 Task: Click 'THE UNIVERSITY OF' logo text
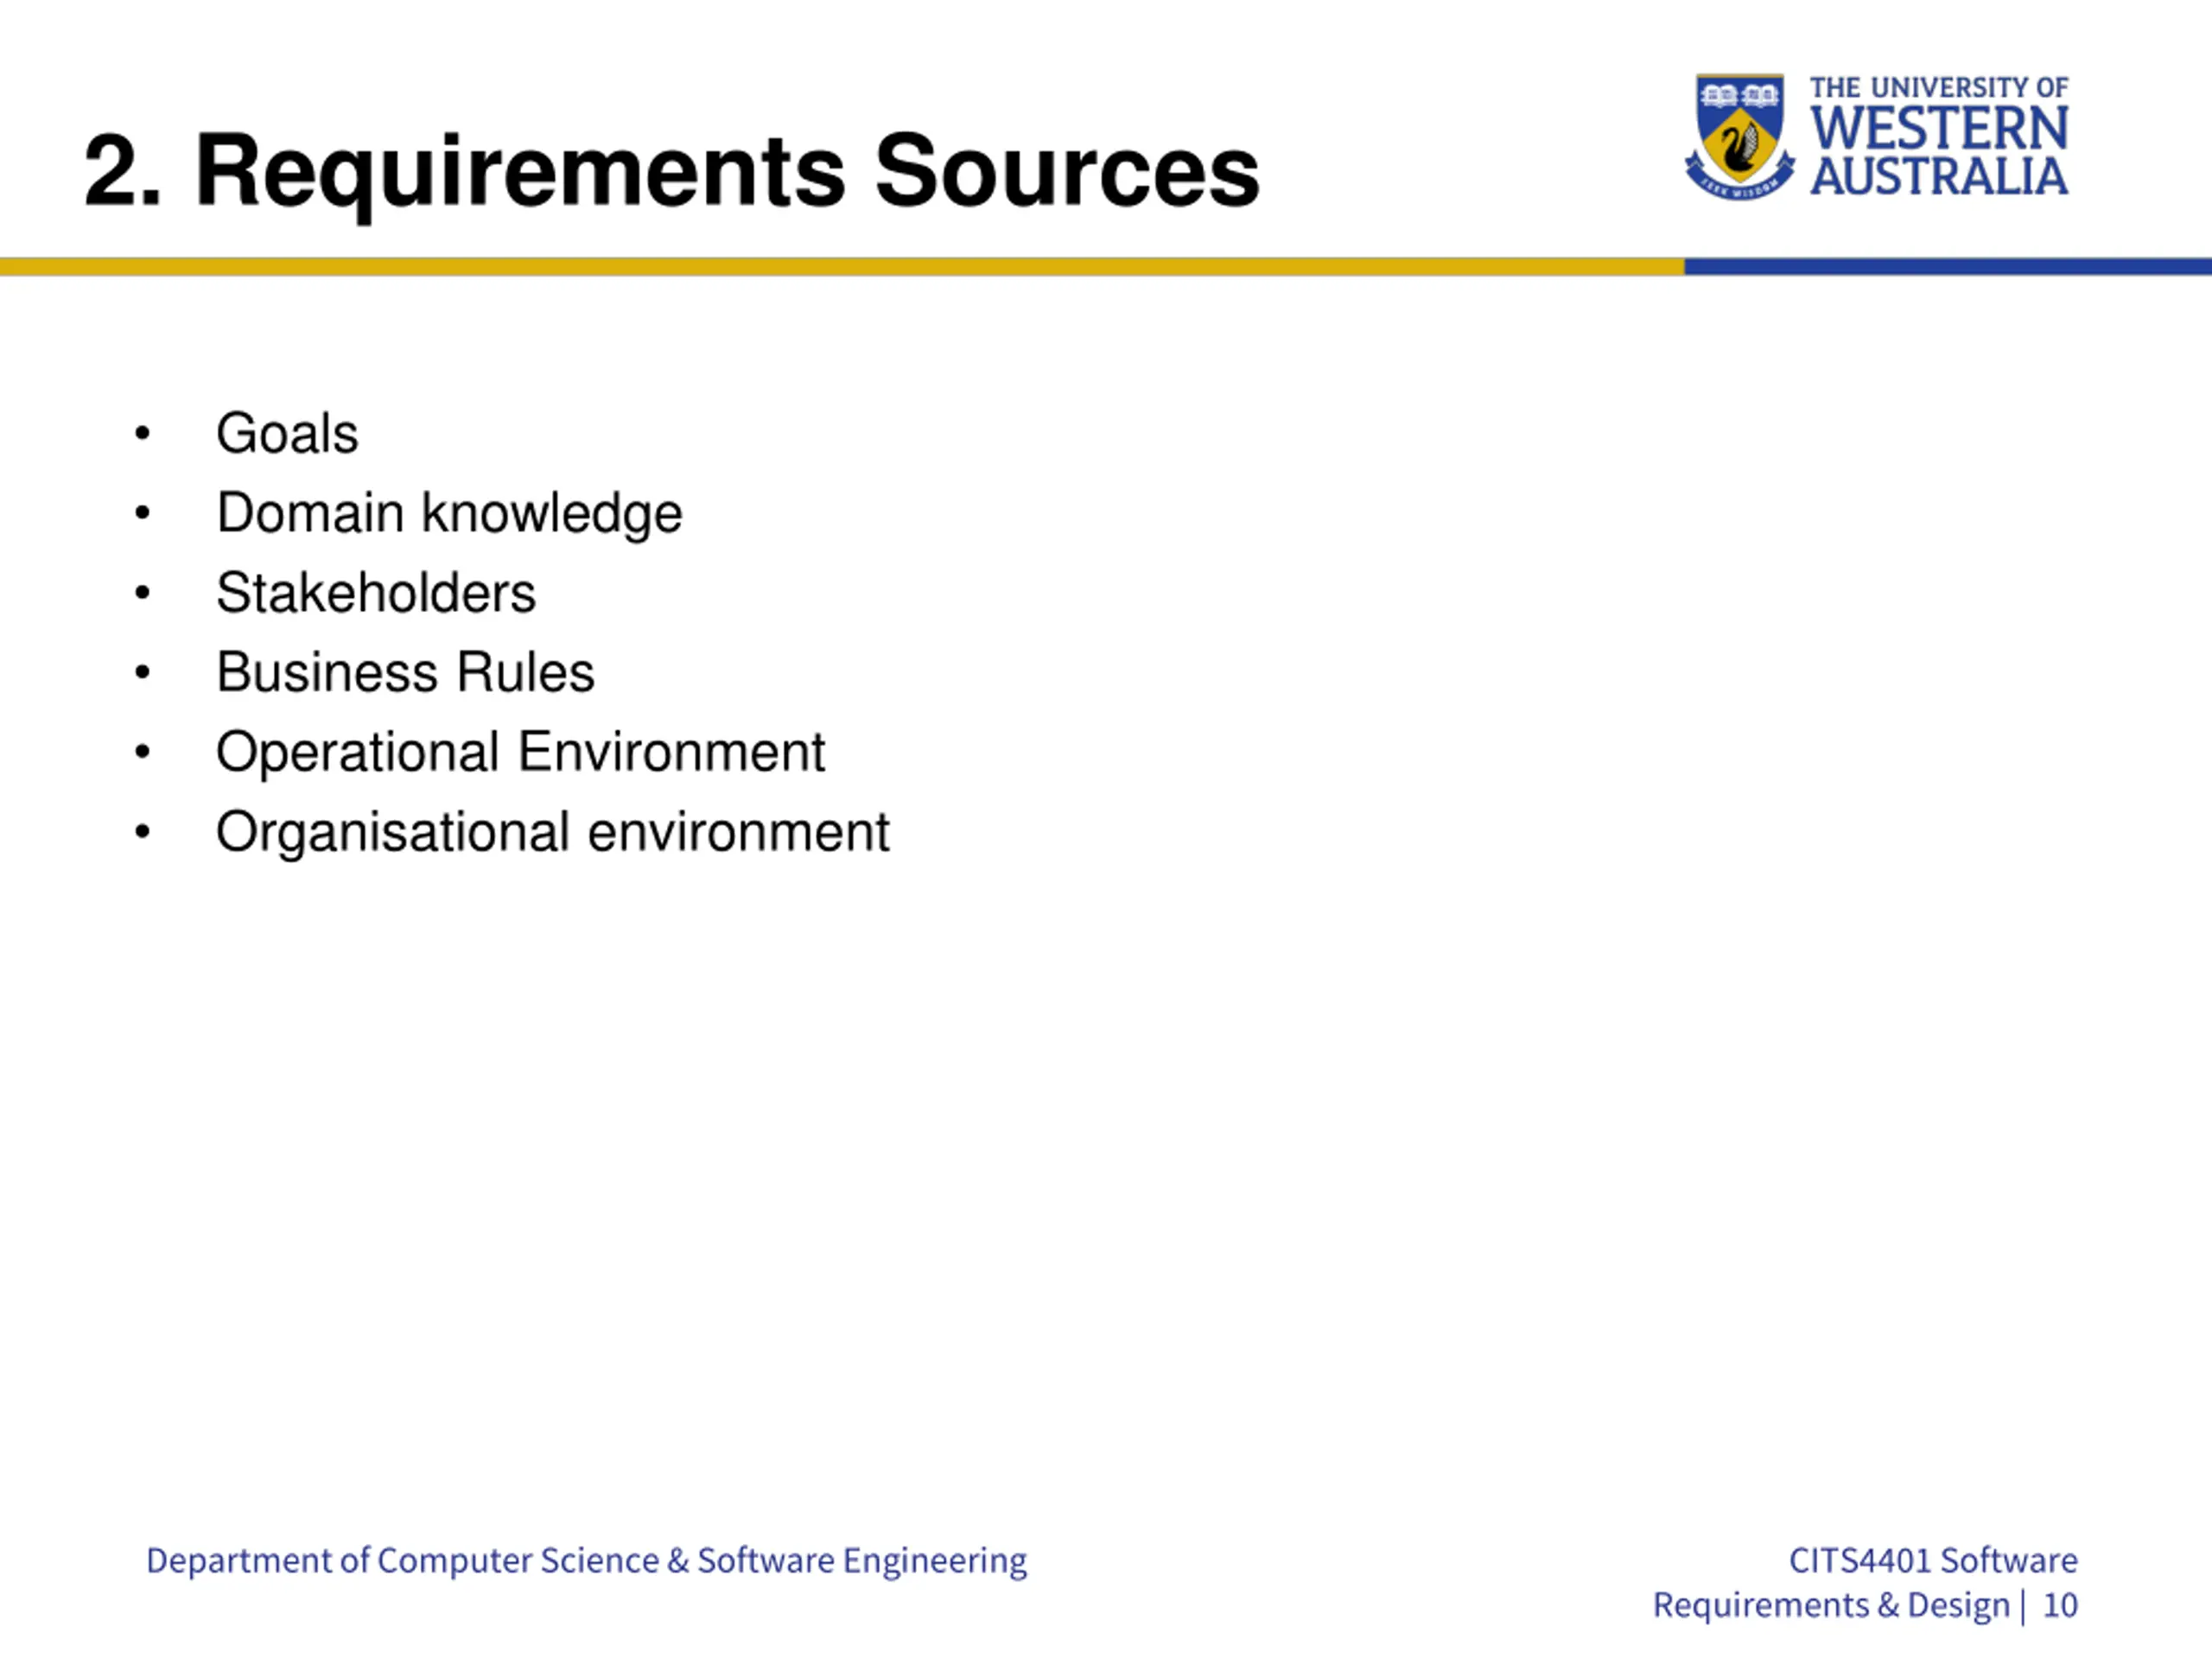pyautogui.click(x=1939, y=88)
